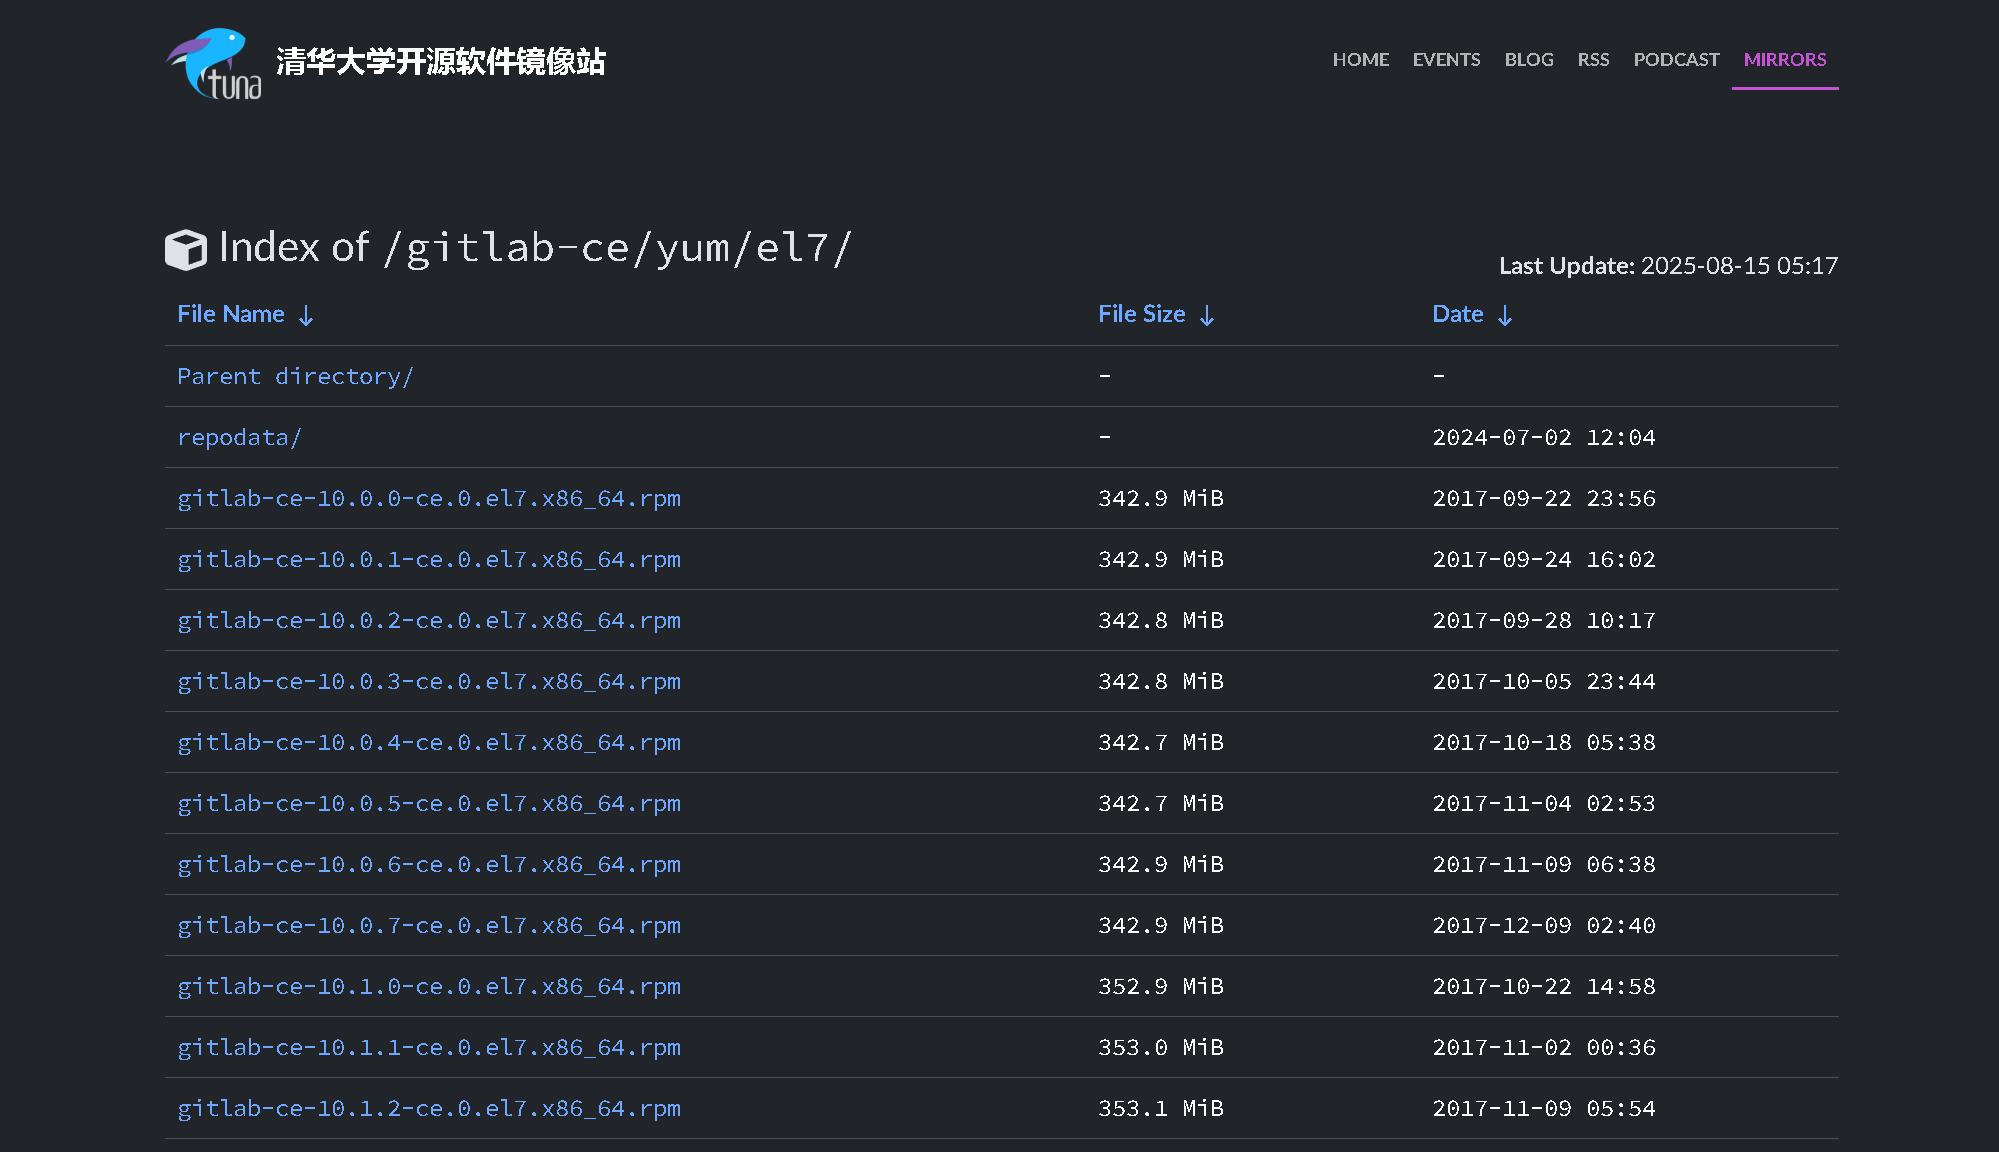This screenshot has height=1152, width=1999.
Task: Click the down arrow next to File Name
Action: [306, 314]
